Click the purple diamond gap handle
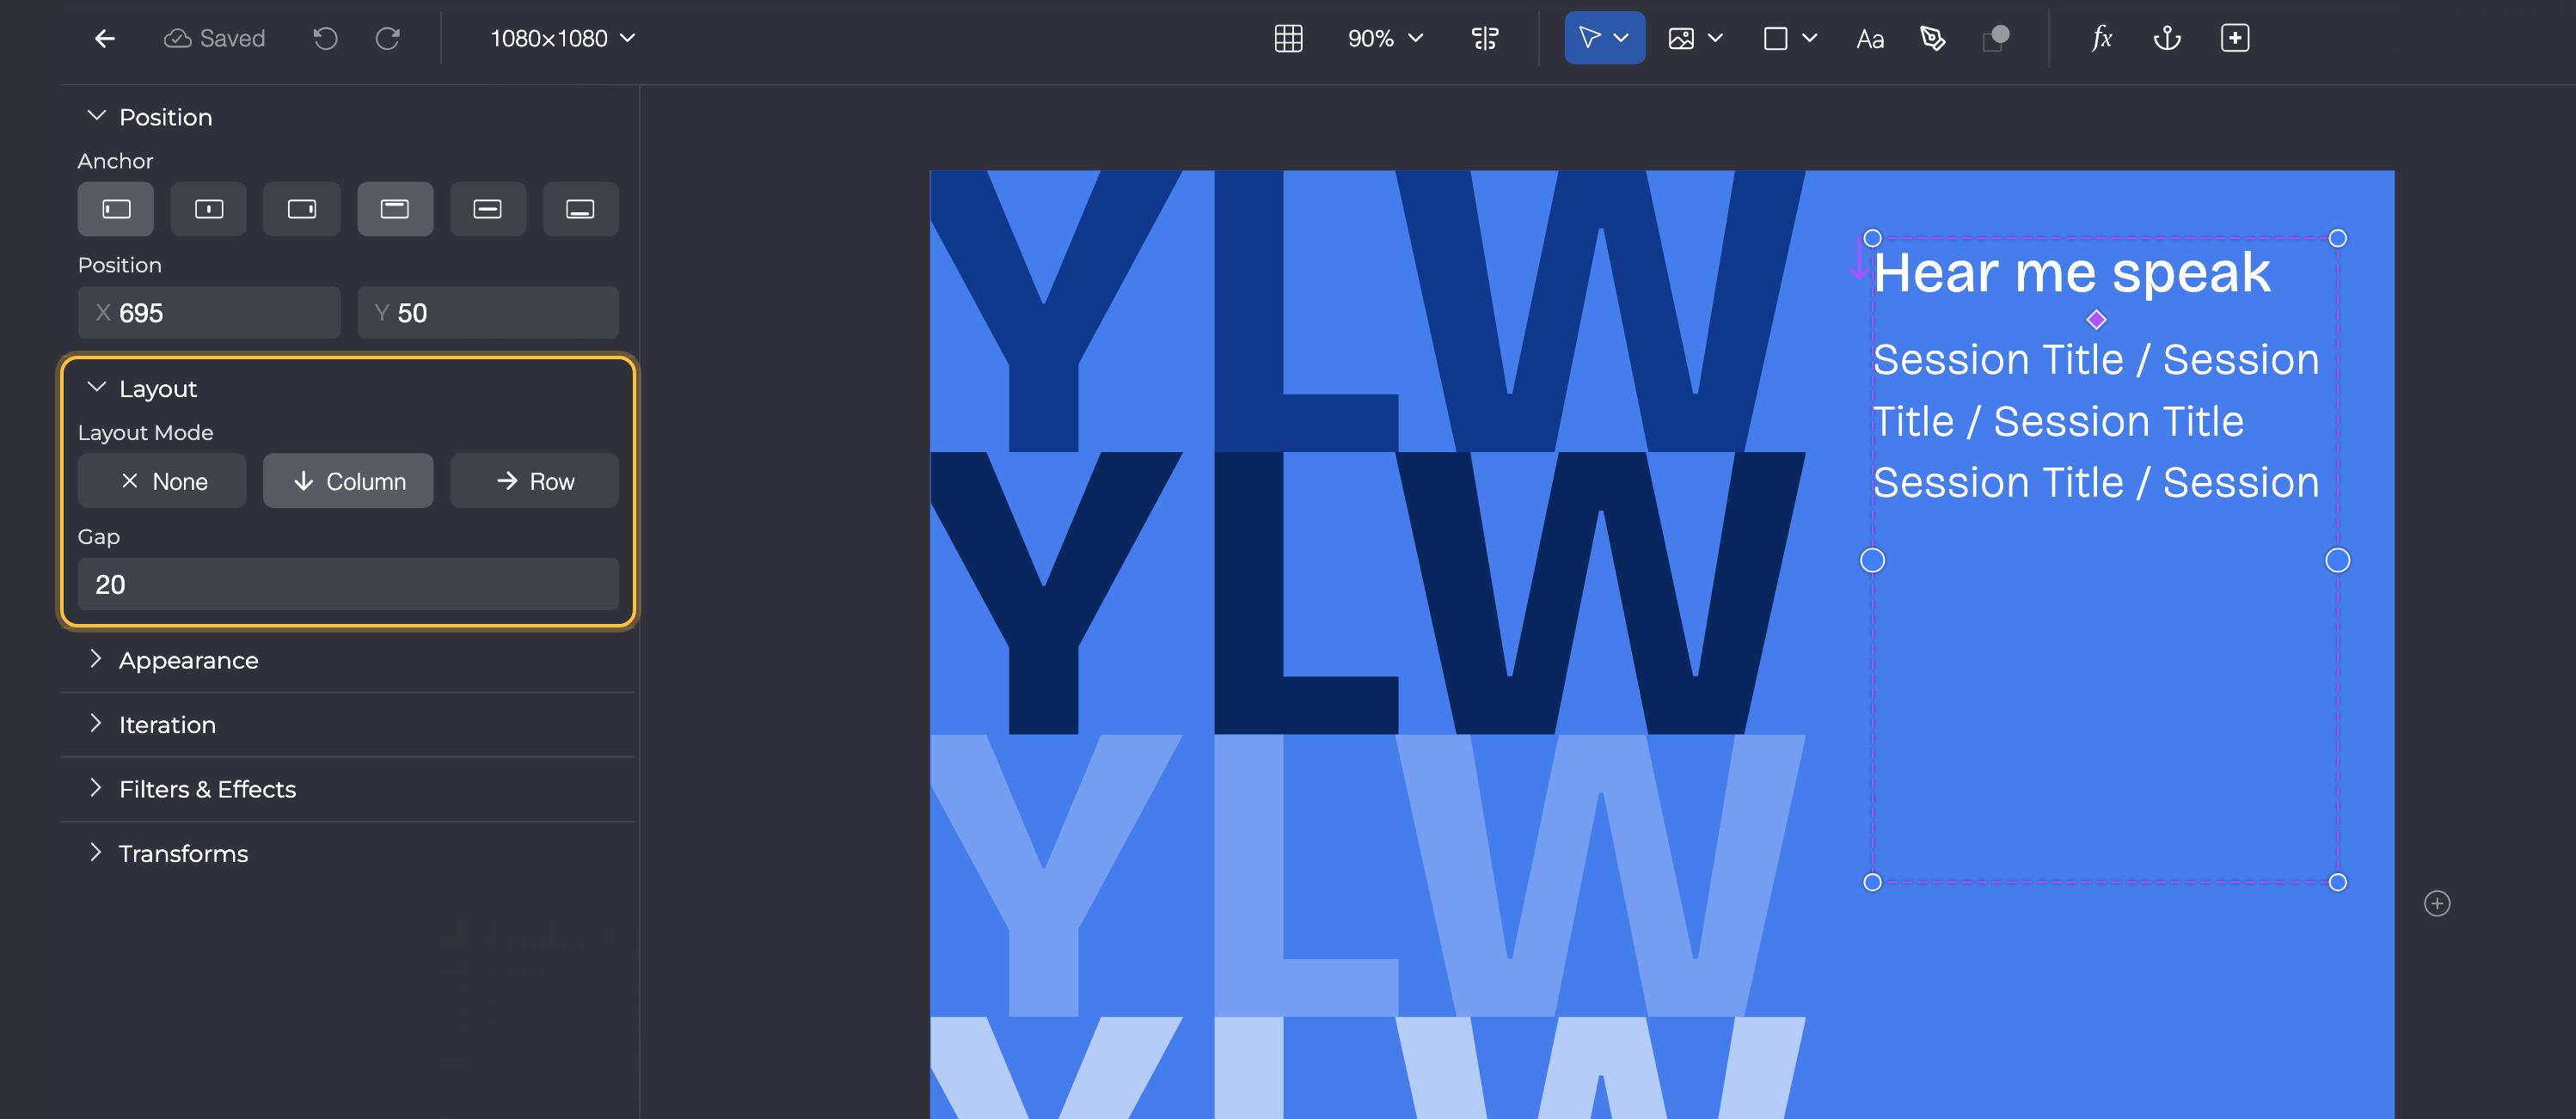This screenshot has height=1119, width=2576. click(x=2097, y=320)
